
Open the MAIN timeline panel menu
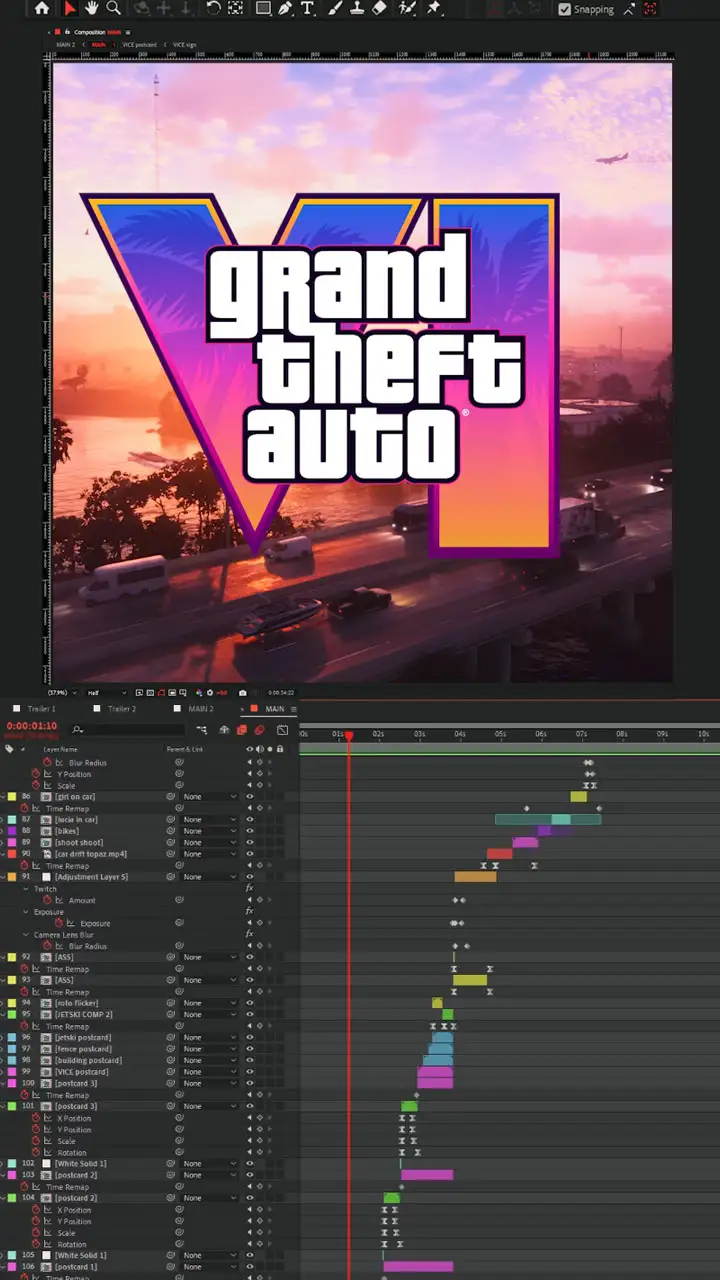click(x=293, y=709)
